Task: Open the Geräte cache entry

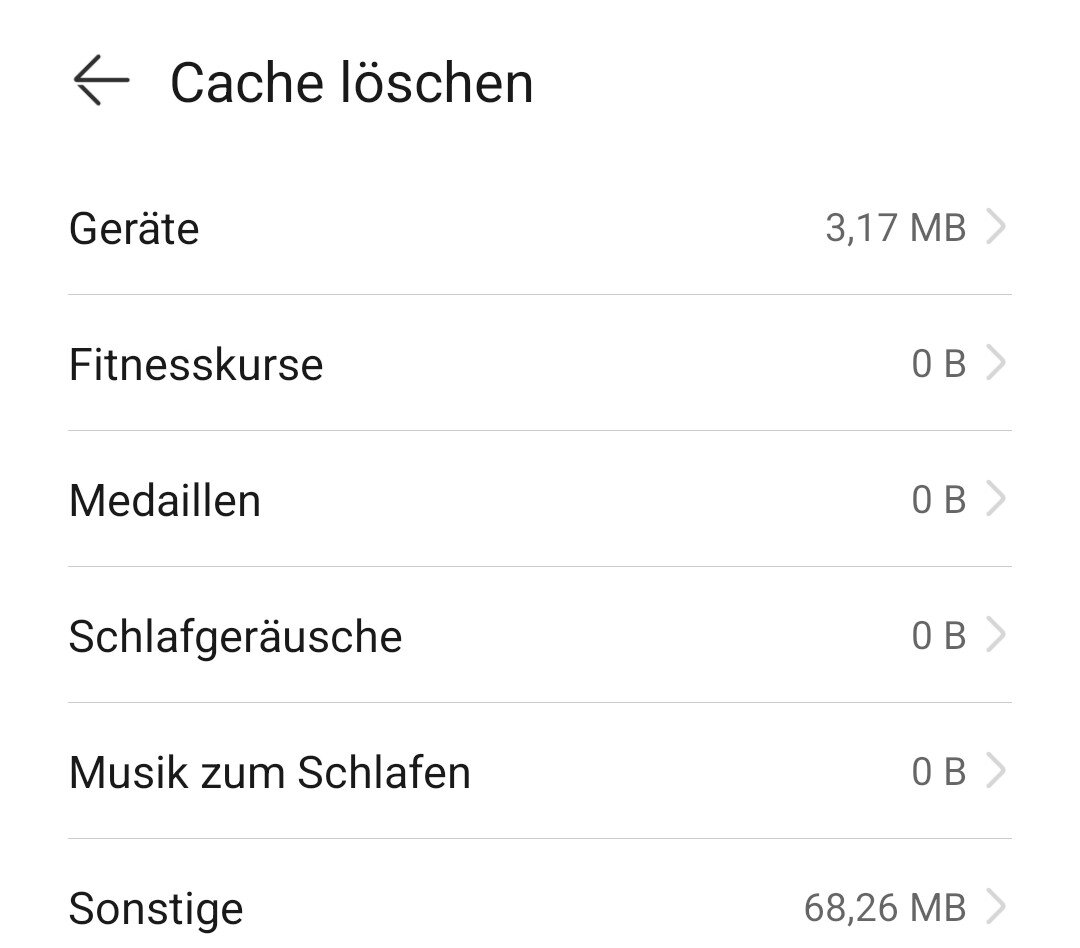Action: coord(540,227)
